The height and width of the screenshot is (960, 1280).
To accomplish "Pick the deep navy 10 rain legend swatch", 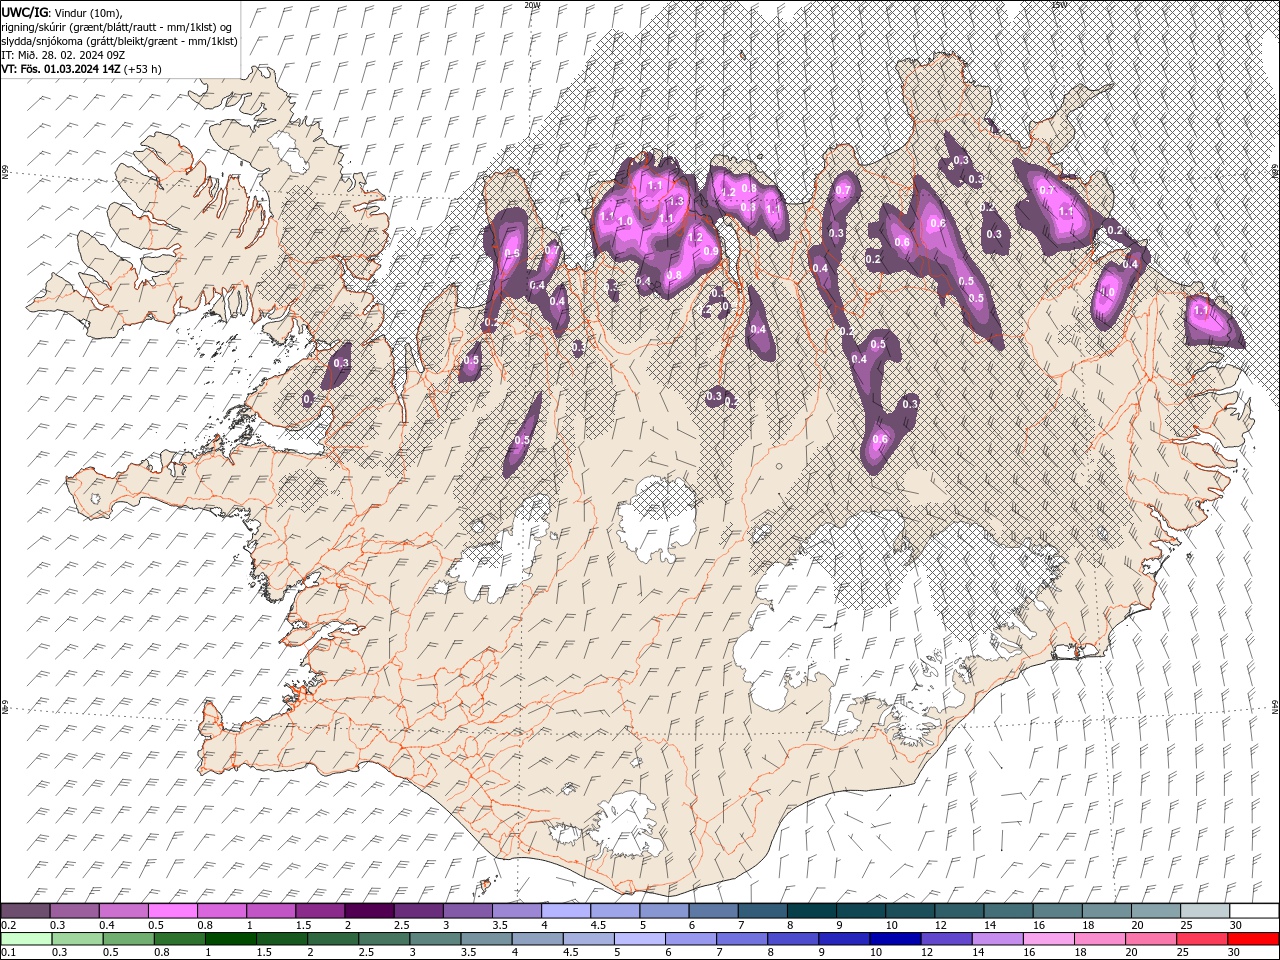I will tap(896, 939).
